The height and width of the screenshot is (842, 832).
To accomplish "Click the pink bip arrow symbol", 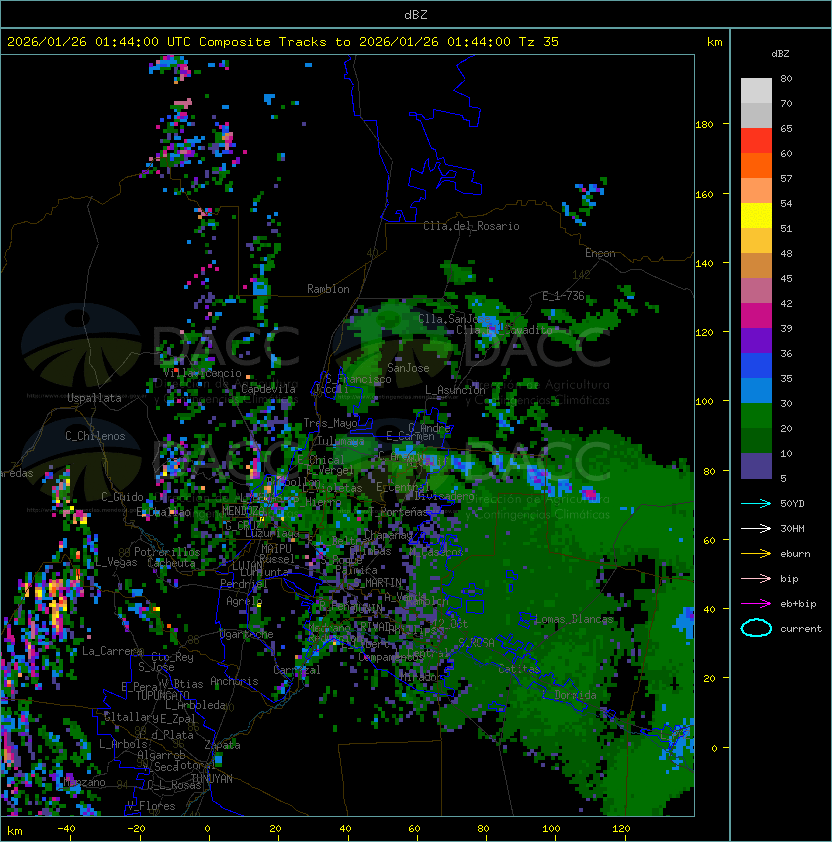I will 756,578.
